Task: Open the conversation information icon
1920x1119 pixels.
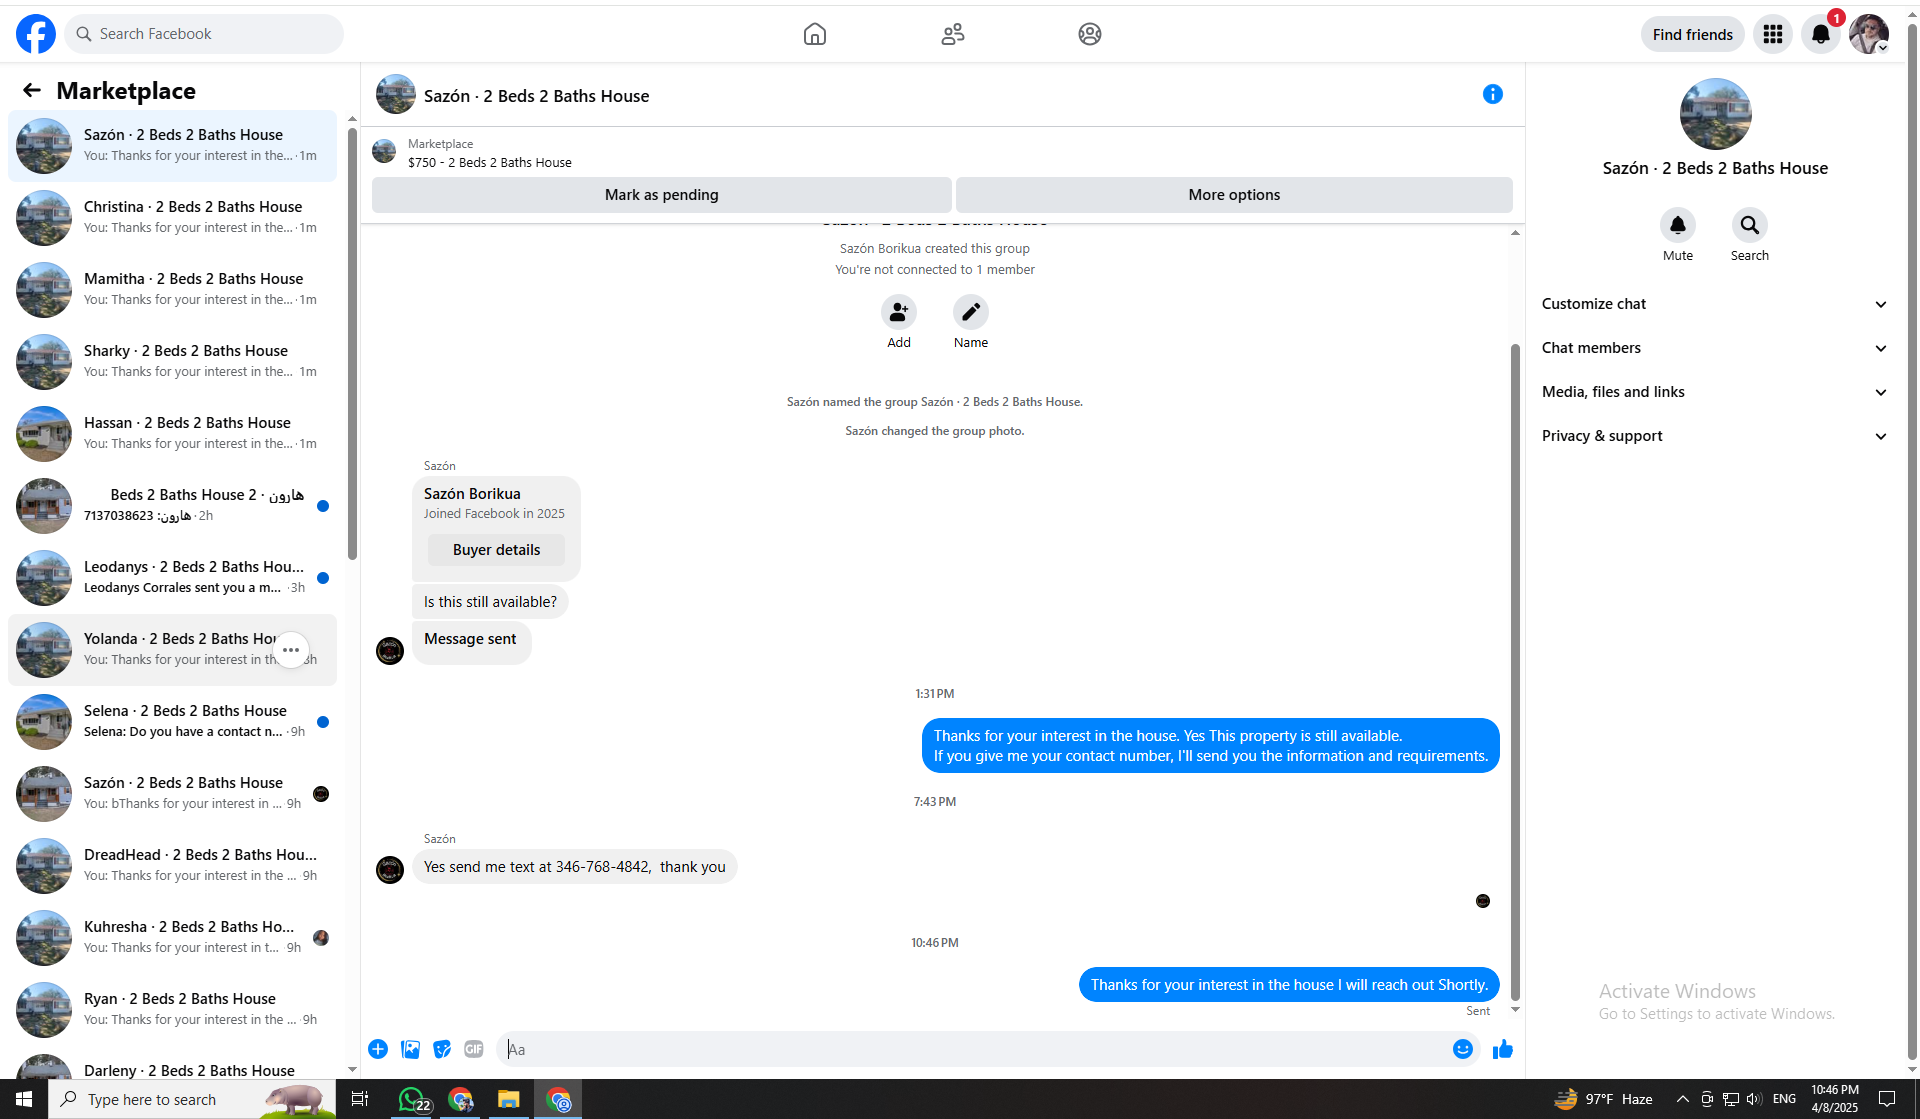Action: [1492, 95]
